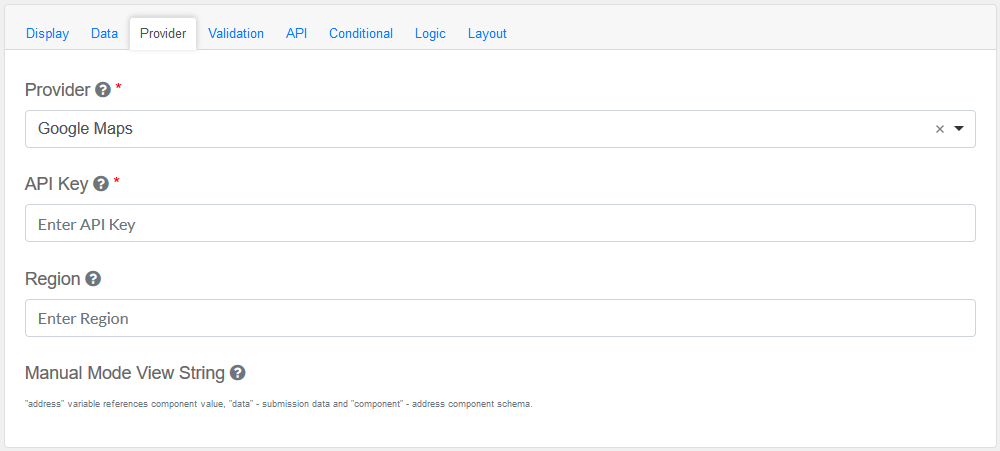The height and width of the screenshot is (451, 1000).
Task: Click the help icon beside Provider label
Action: 102,90
